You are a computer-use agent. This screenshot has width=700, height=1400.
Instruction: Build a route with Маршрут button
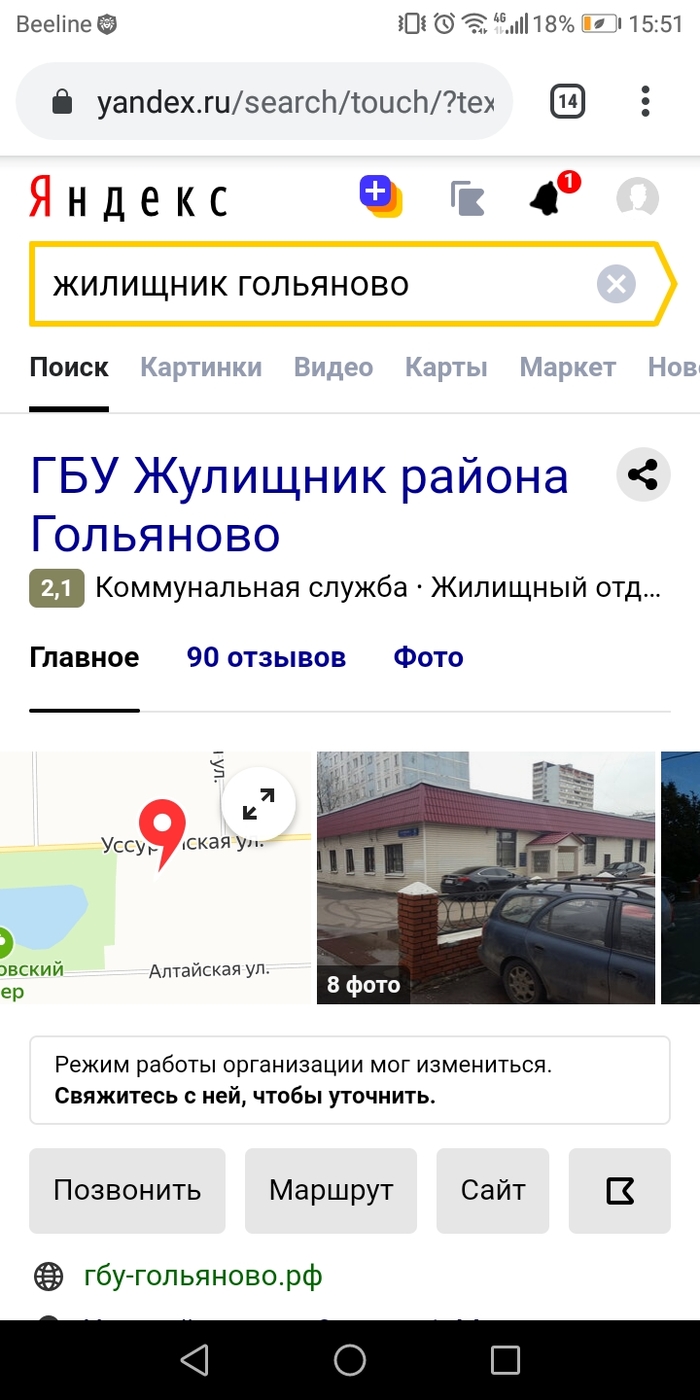coord(331,1190)
